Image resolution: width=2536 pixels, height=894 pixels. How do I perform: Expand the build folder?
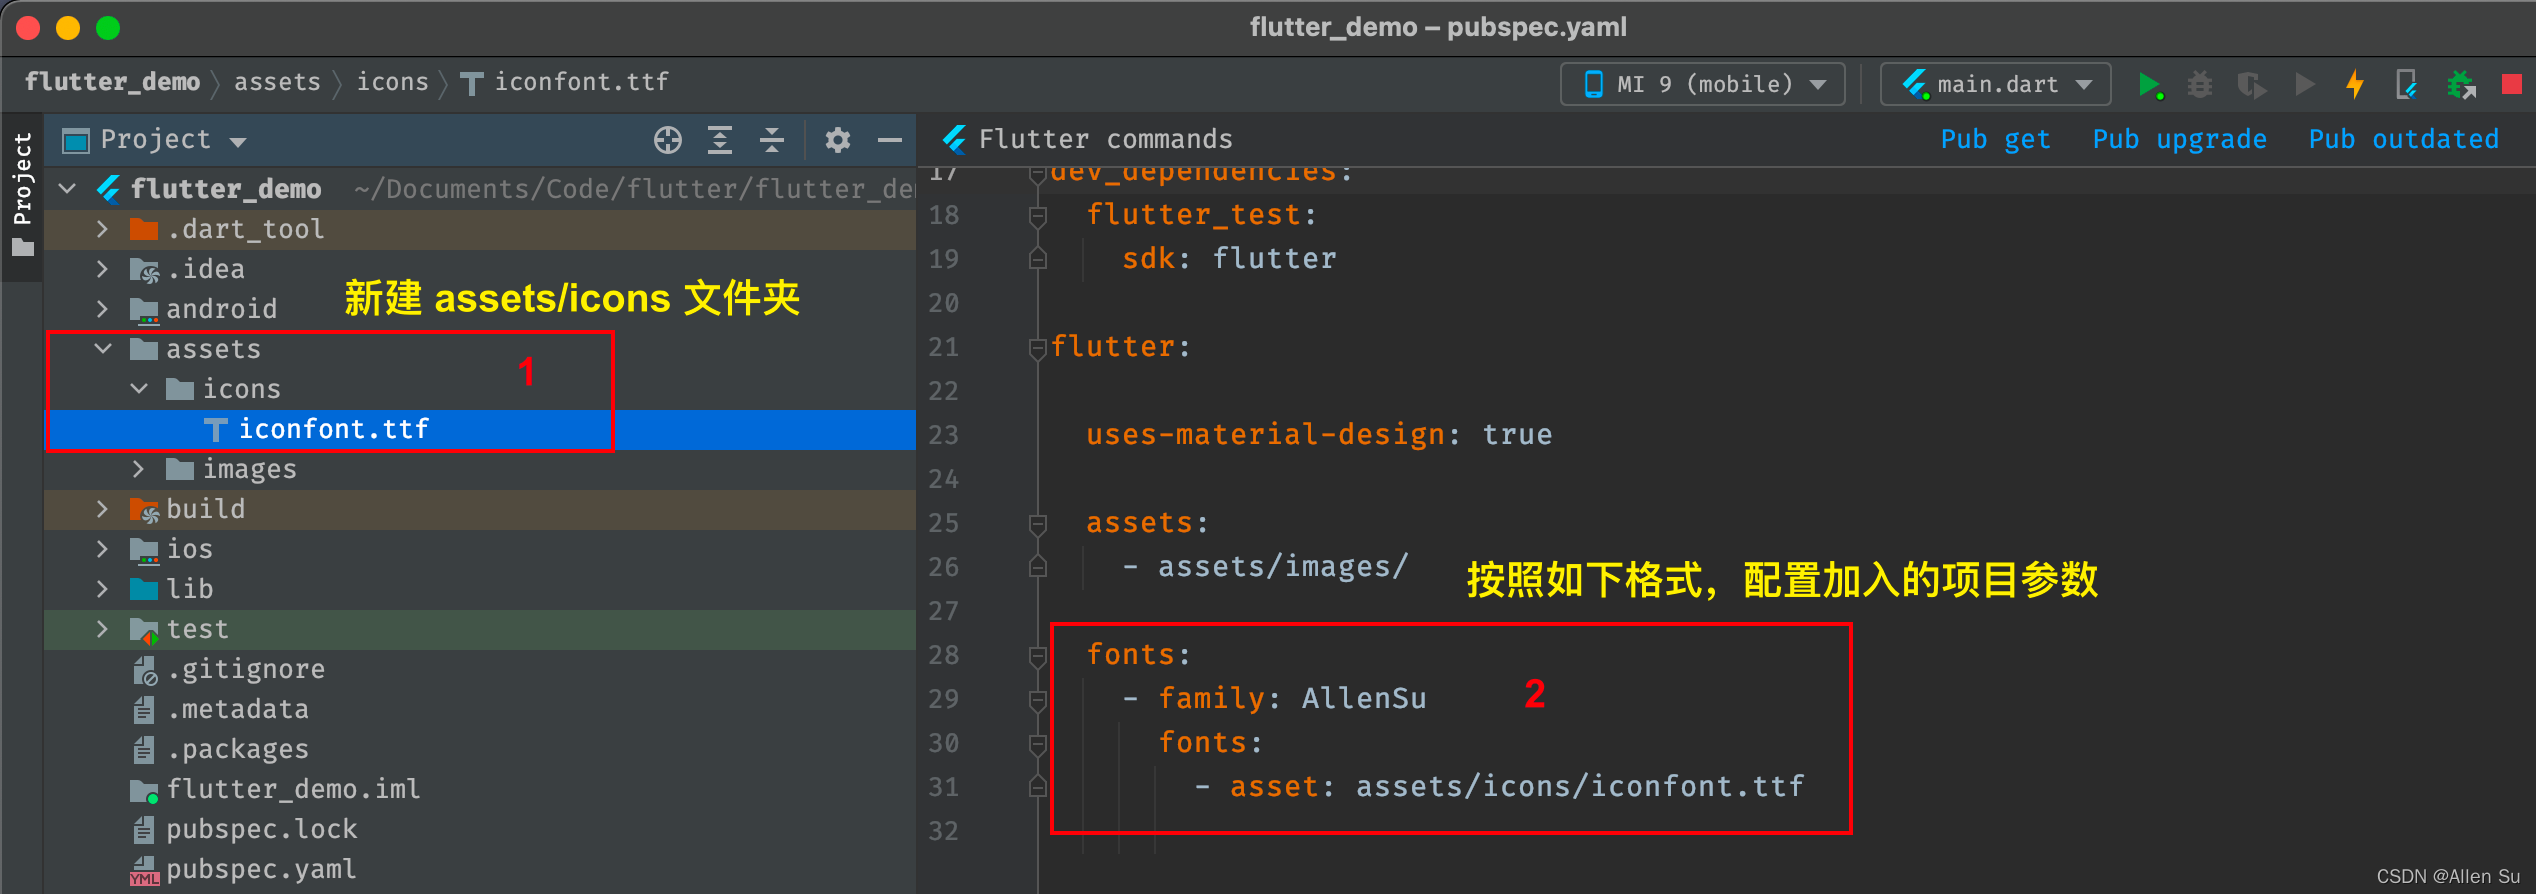(102, 509)
